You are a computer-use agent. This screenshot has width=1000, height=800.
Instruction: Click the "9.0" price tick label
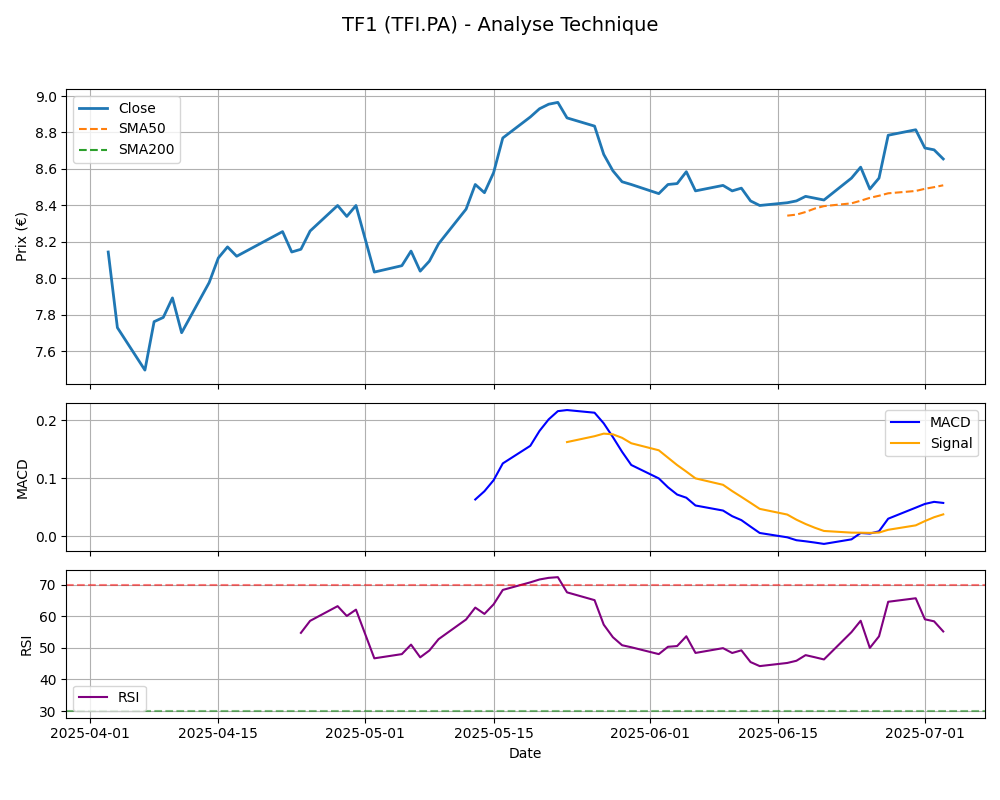[x=49, y=97]
